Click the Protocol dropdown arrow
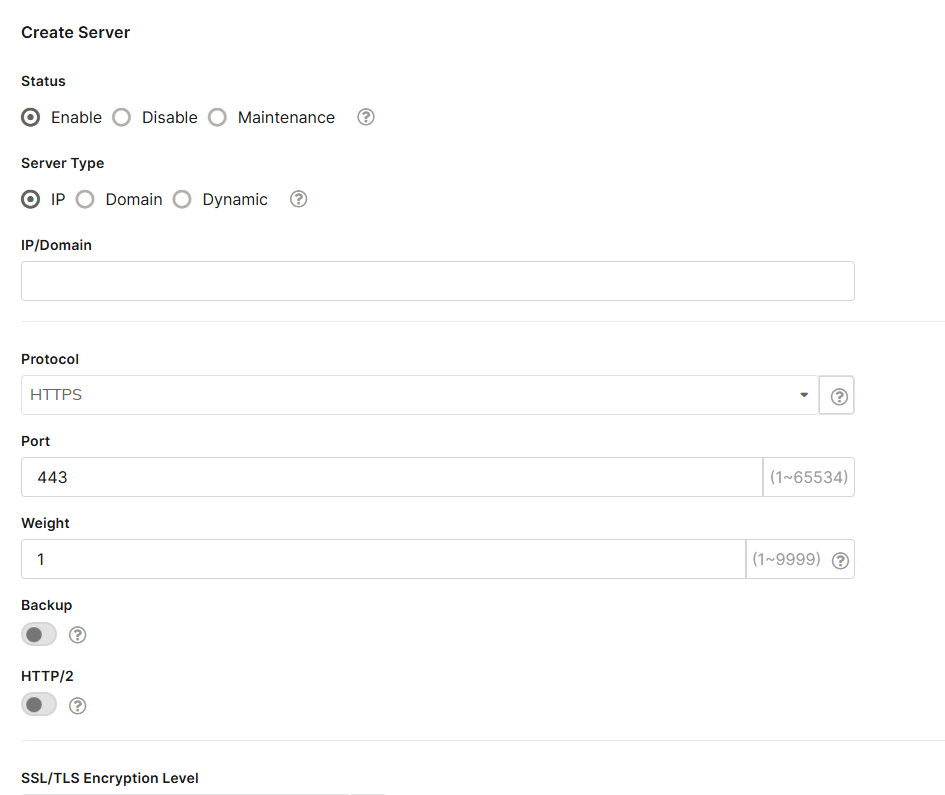The image size is (945, 795). pyautogui.click(x=804, y=395)
